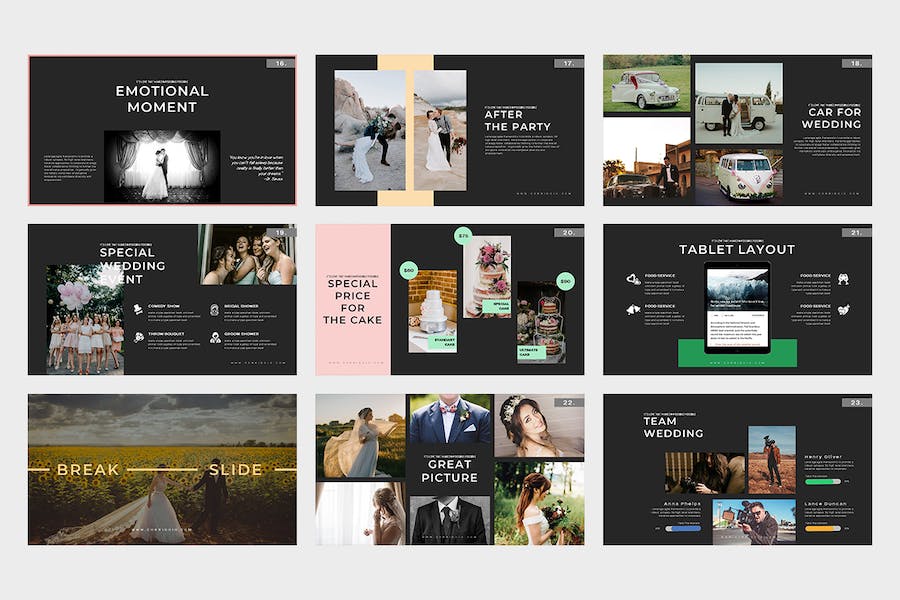Select the photographer standing in desert photo
This screenshot has width=900, height=600.
point(772,460)
